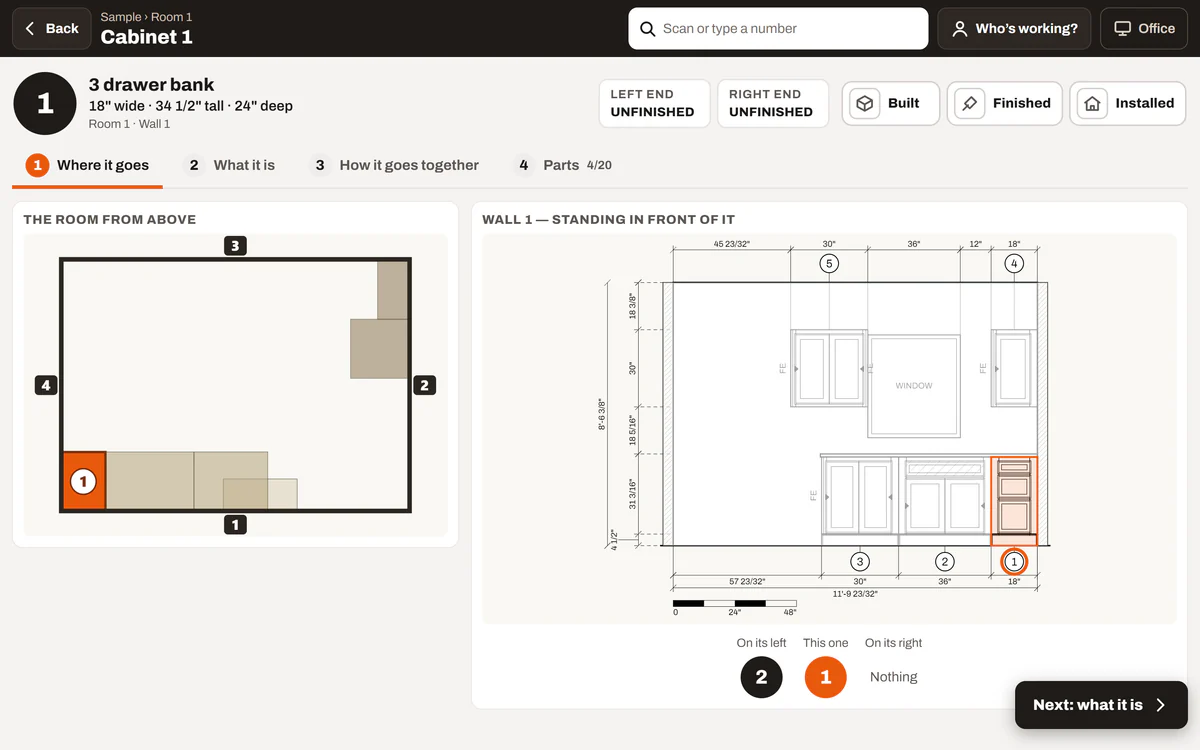Open Who's working person selector
The height and width of the screenshot is (750, 1200).
point(1014,29)
